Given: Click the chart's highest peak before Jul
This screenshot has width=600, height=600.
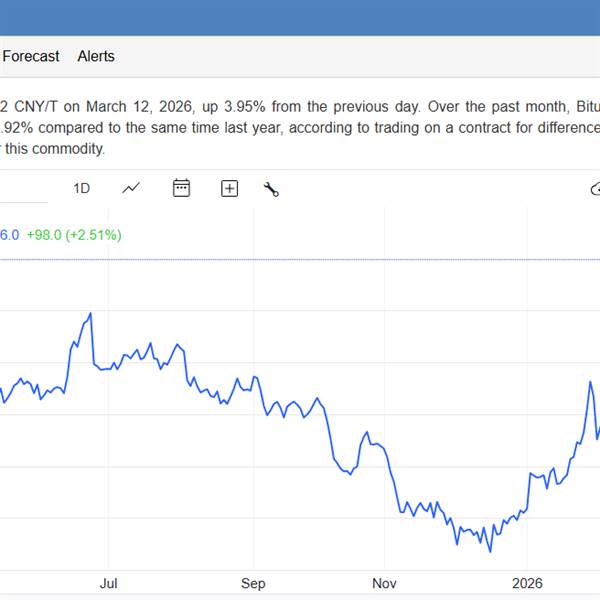Looking at the screenshot, I should 91,314.
